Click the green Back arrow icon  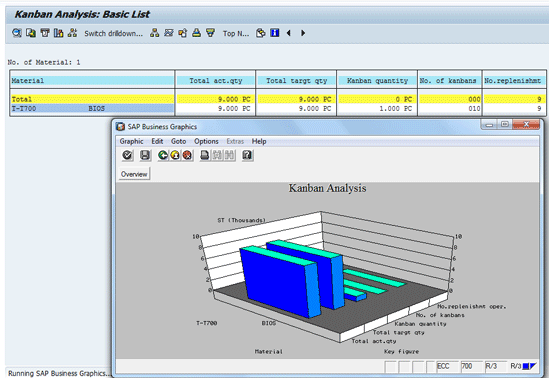162,155
